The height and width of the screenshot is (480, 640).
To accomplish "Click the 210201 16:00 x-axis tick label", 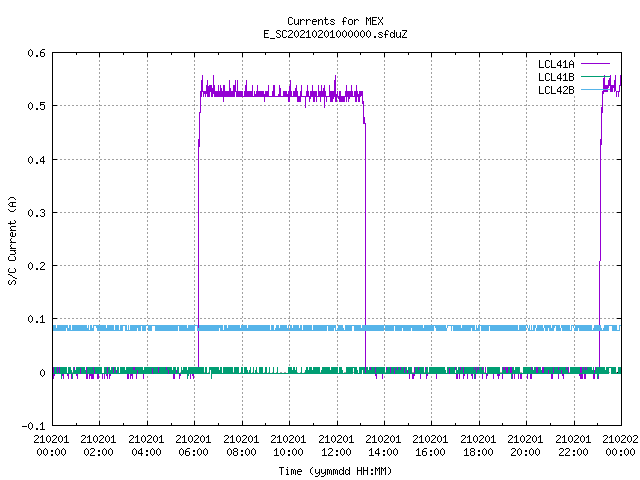I will pyautogui.click(x=430, y=446).
